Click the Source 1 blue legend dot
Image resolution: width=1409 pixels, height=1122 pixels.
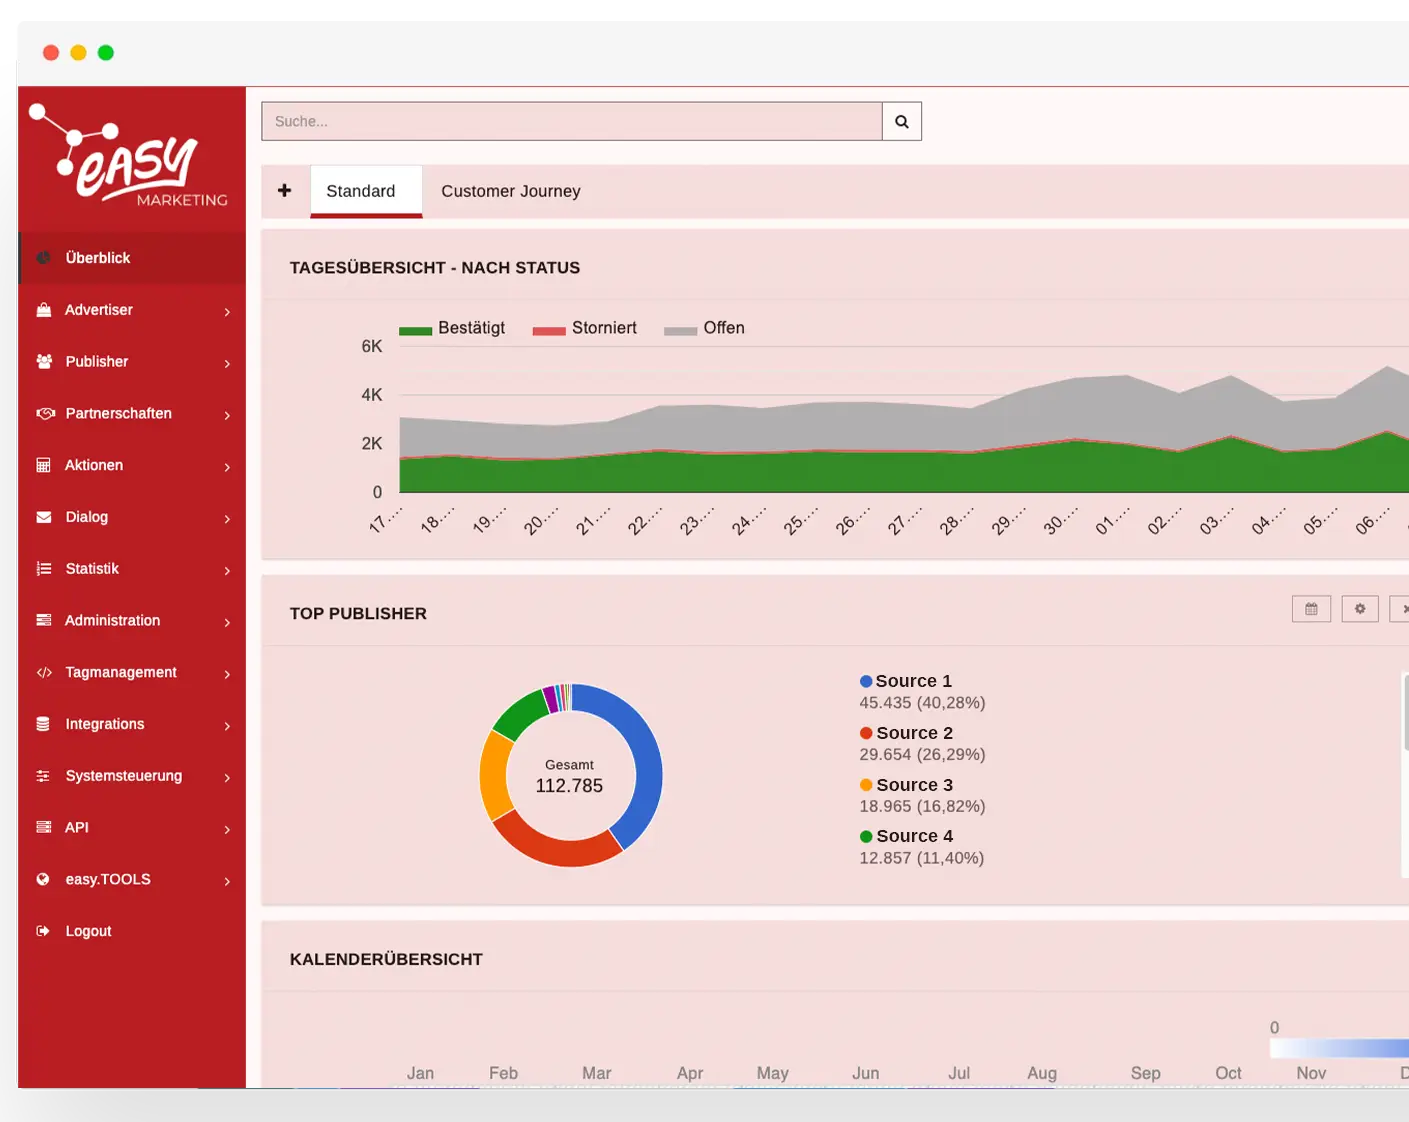pyautogui.click(x=866, y=681)
